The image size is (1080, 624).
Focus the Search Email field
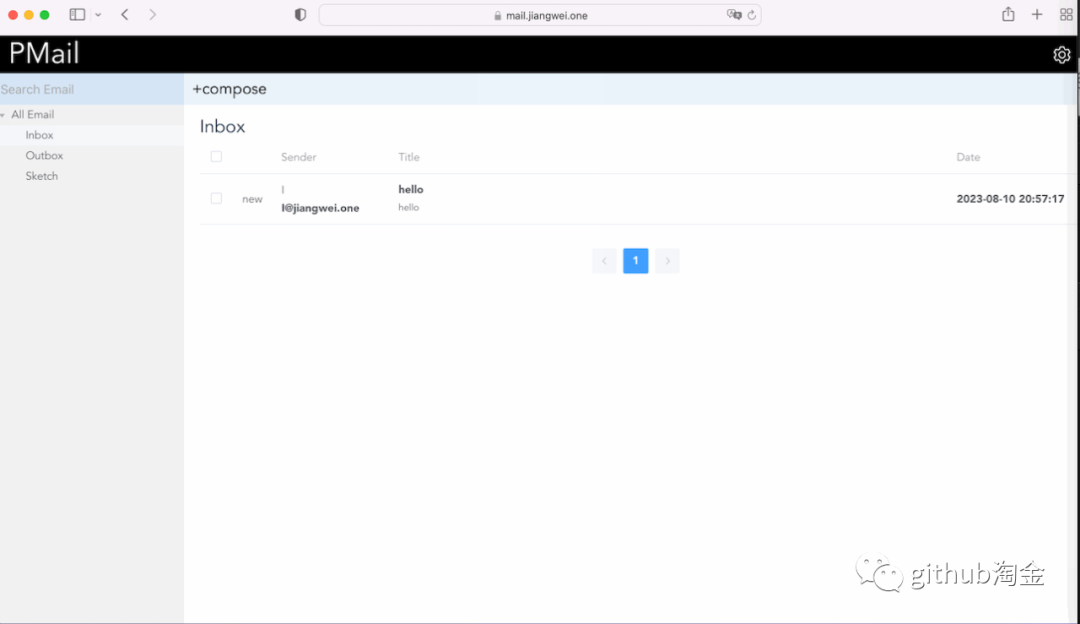point(90,89)
